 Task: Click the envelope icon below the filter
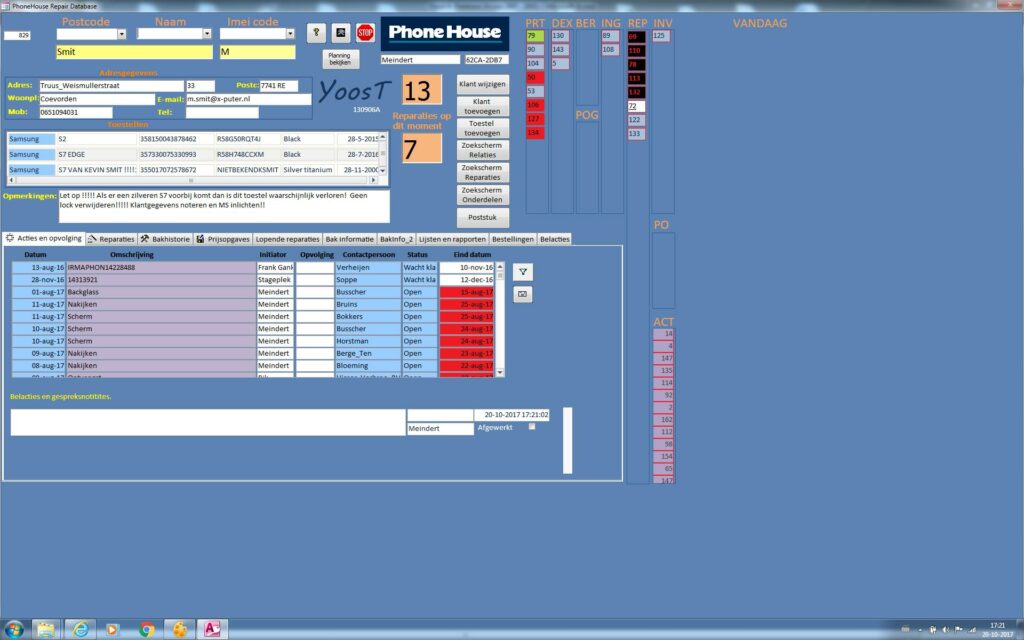(522, 294)
